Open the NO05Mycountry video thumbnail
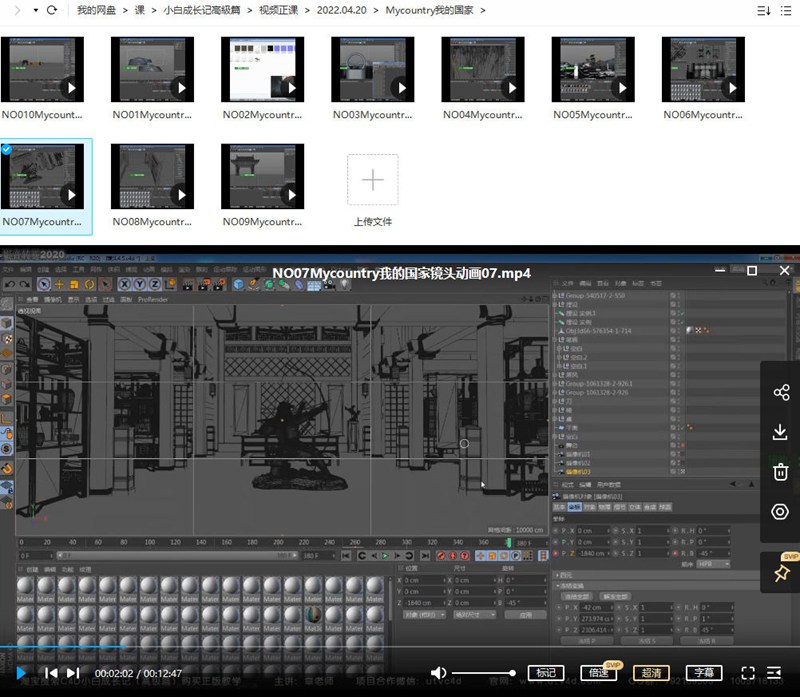 593,69
